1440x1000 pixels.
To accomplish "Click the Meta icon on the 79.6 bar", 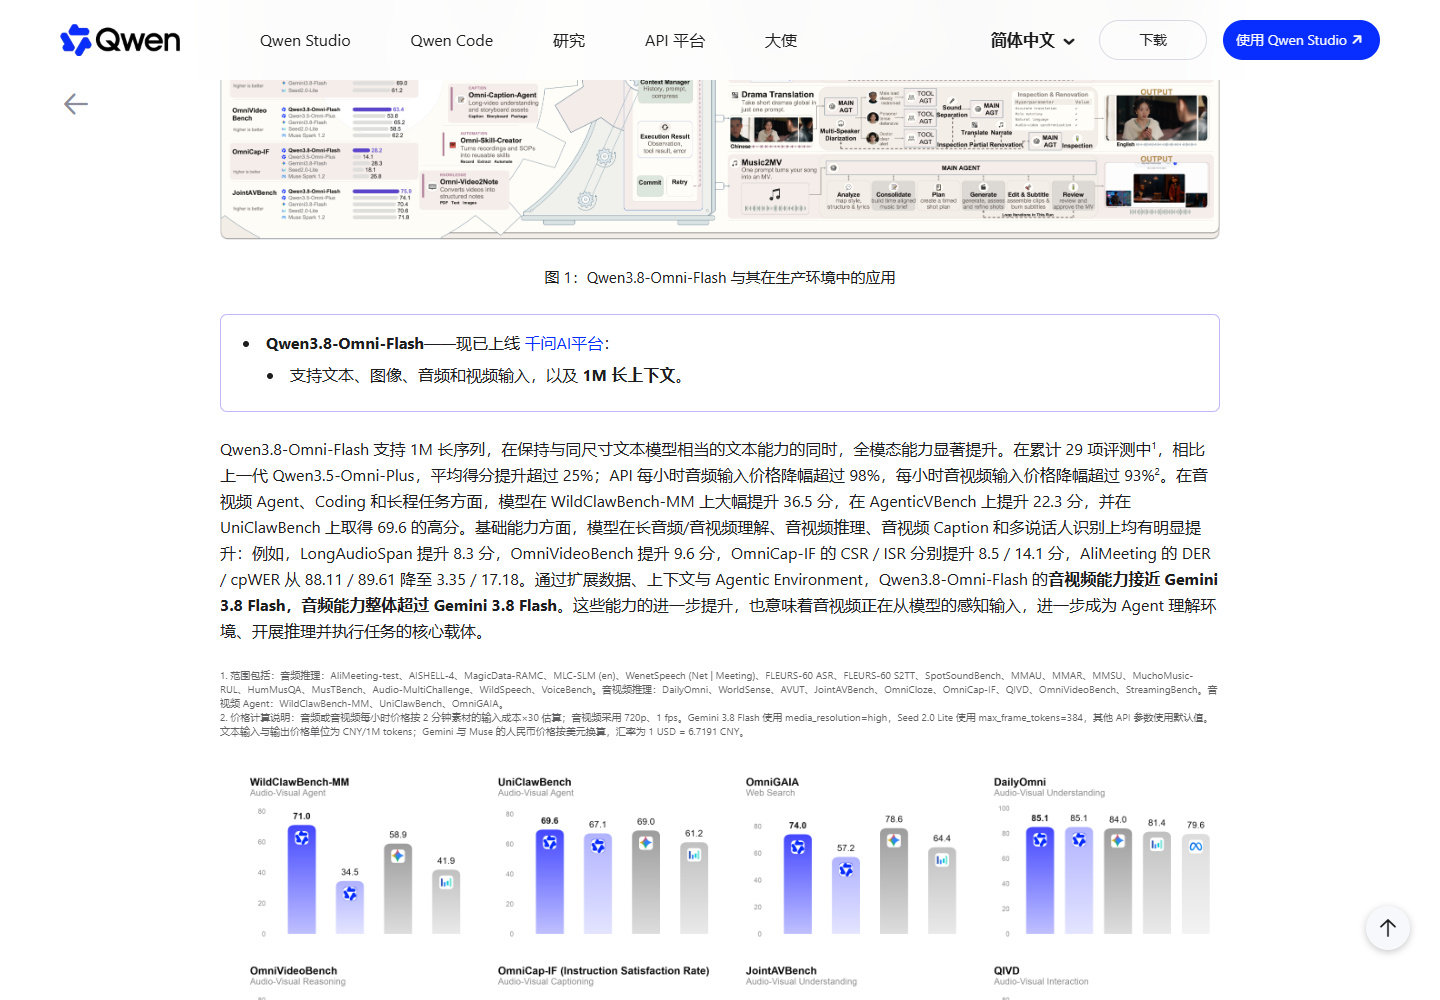I will click(x=1196, y=846).
